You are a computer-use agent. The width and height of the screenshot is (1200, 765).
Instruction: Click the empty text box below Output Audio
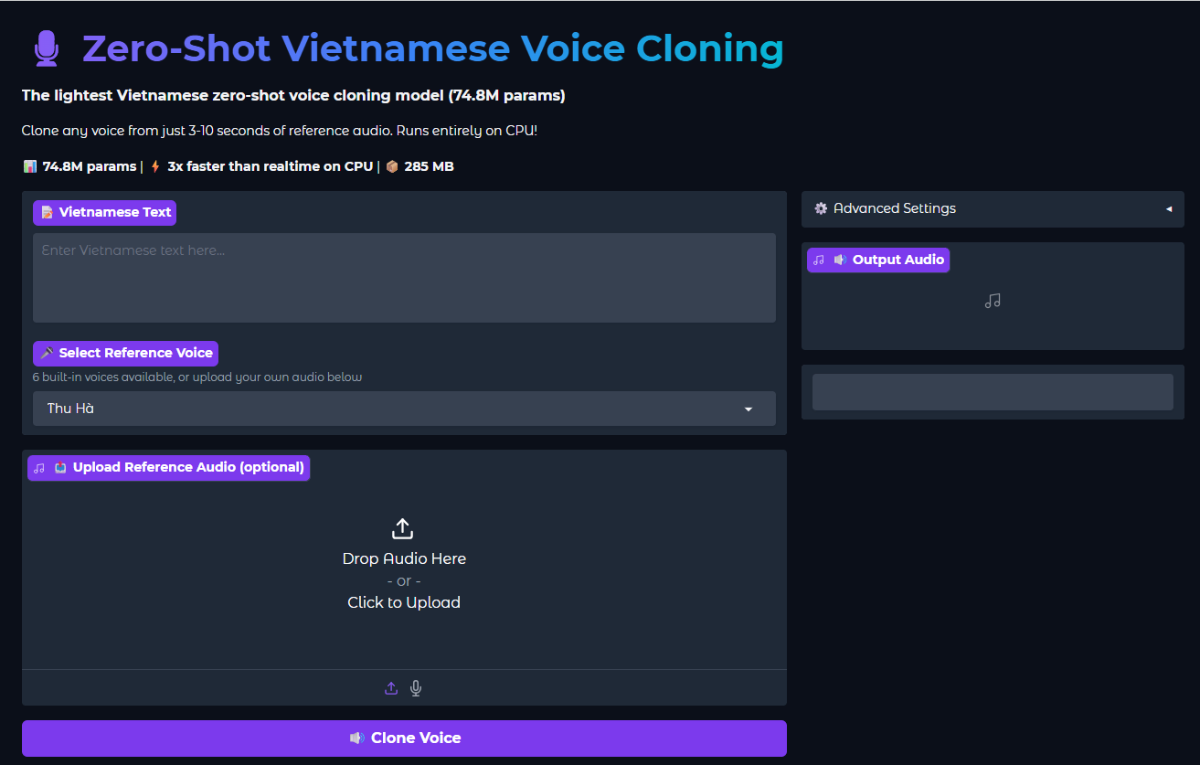pos(992,392)
